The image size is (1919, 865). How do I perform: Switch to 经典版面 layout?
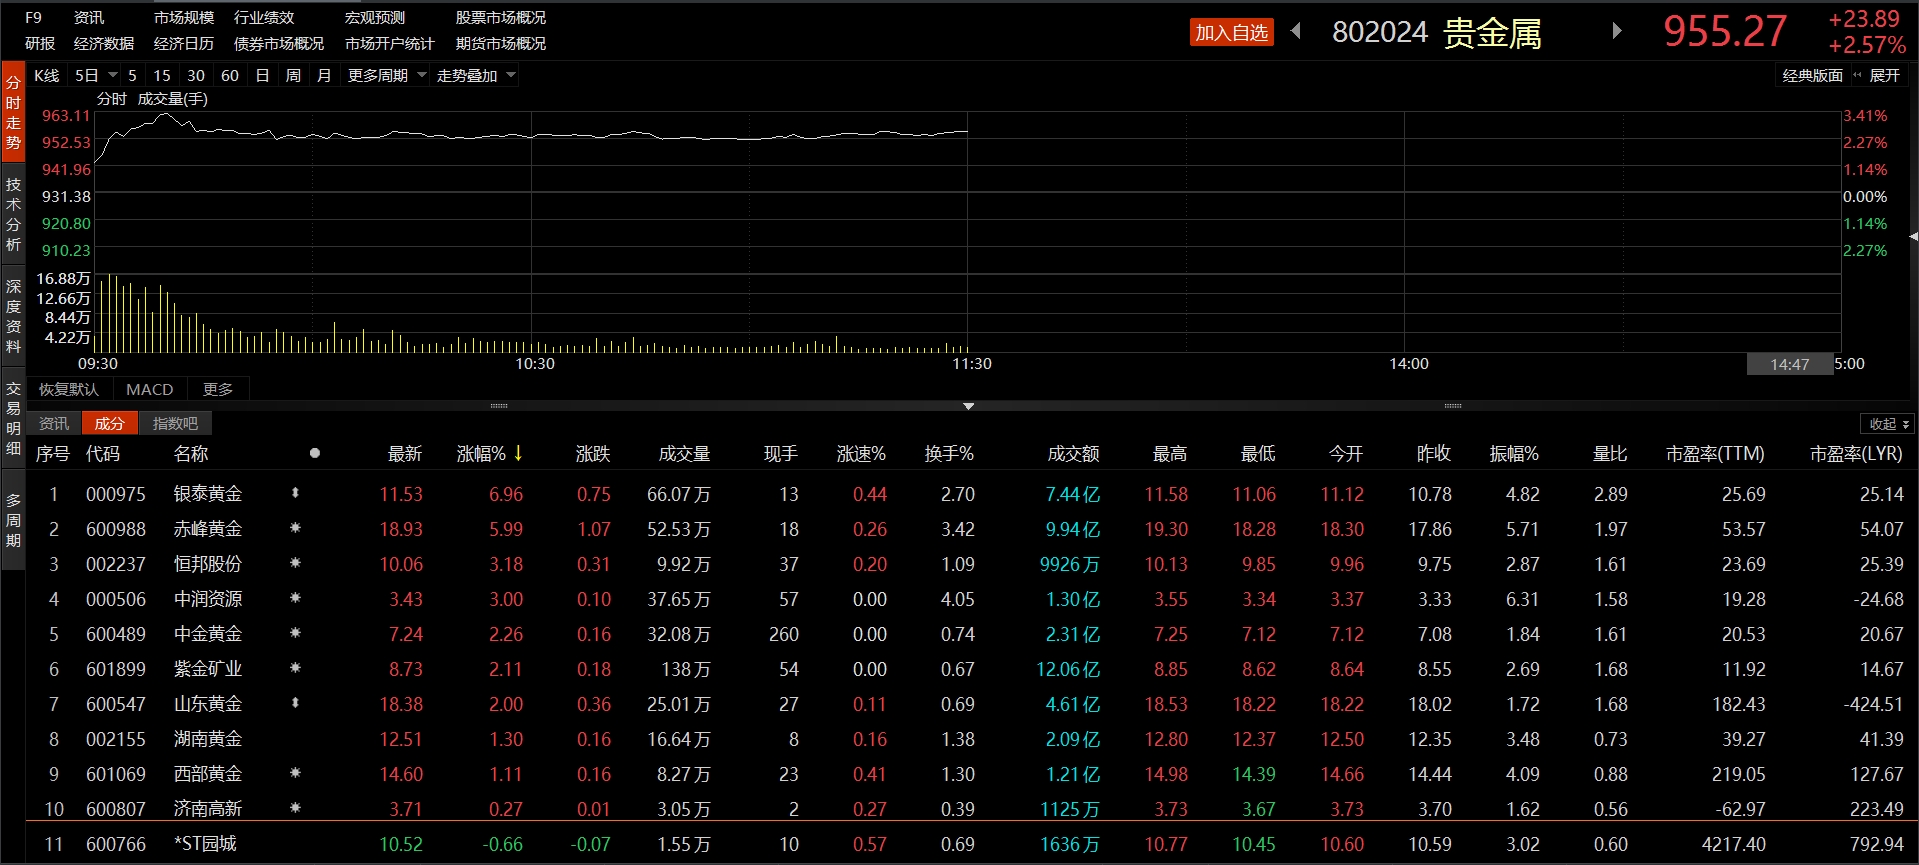click(x=1812, y=76)
